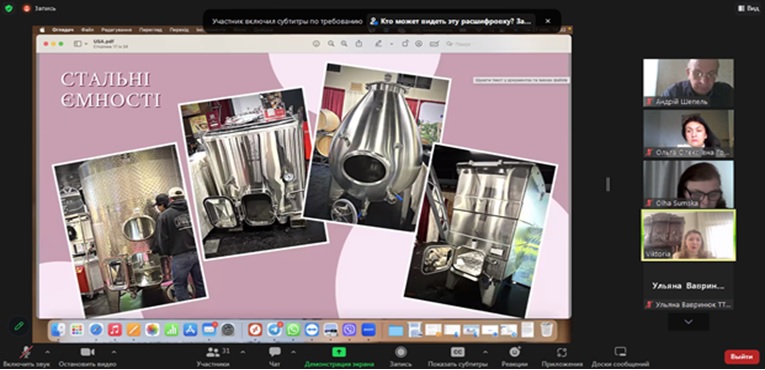
Task: Select Viktoria active speaker video tile
Action: 688,235
